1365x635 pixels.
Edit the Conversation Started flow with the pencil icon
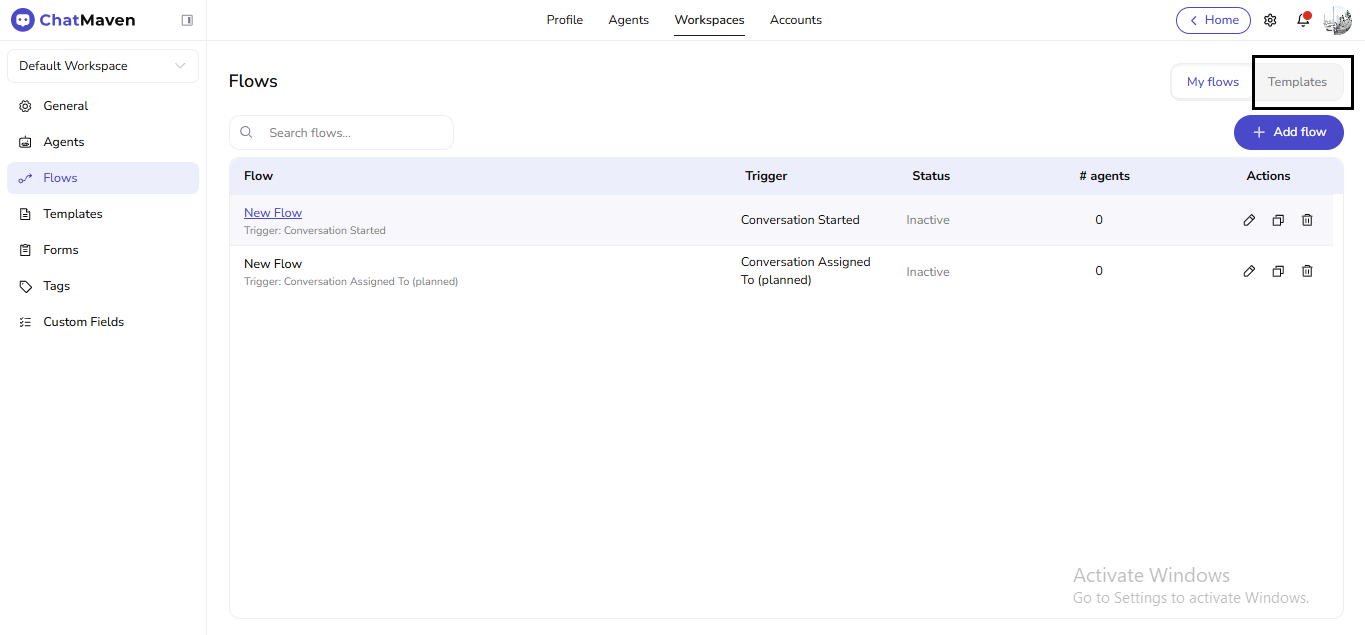pyautogui.click(x=1248, y=219)
